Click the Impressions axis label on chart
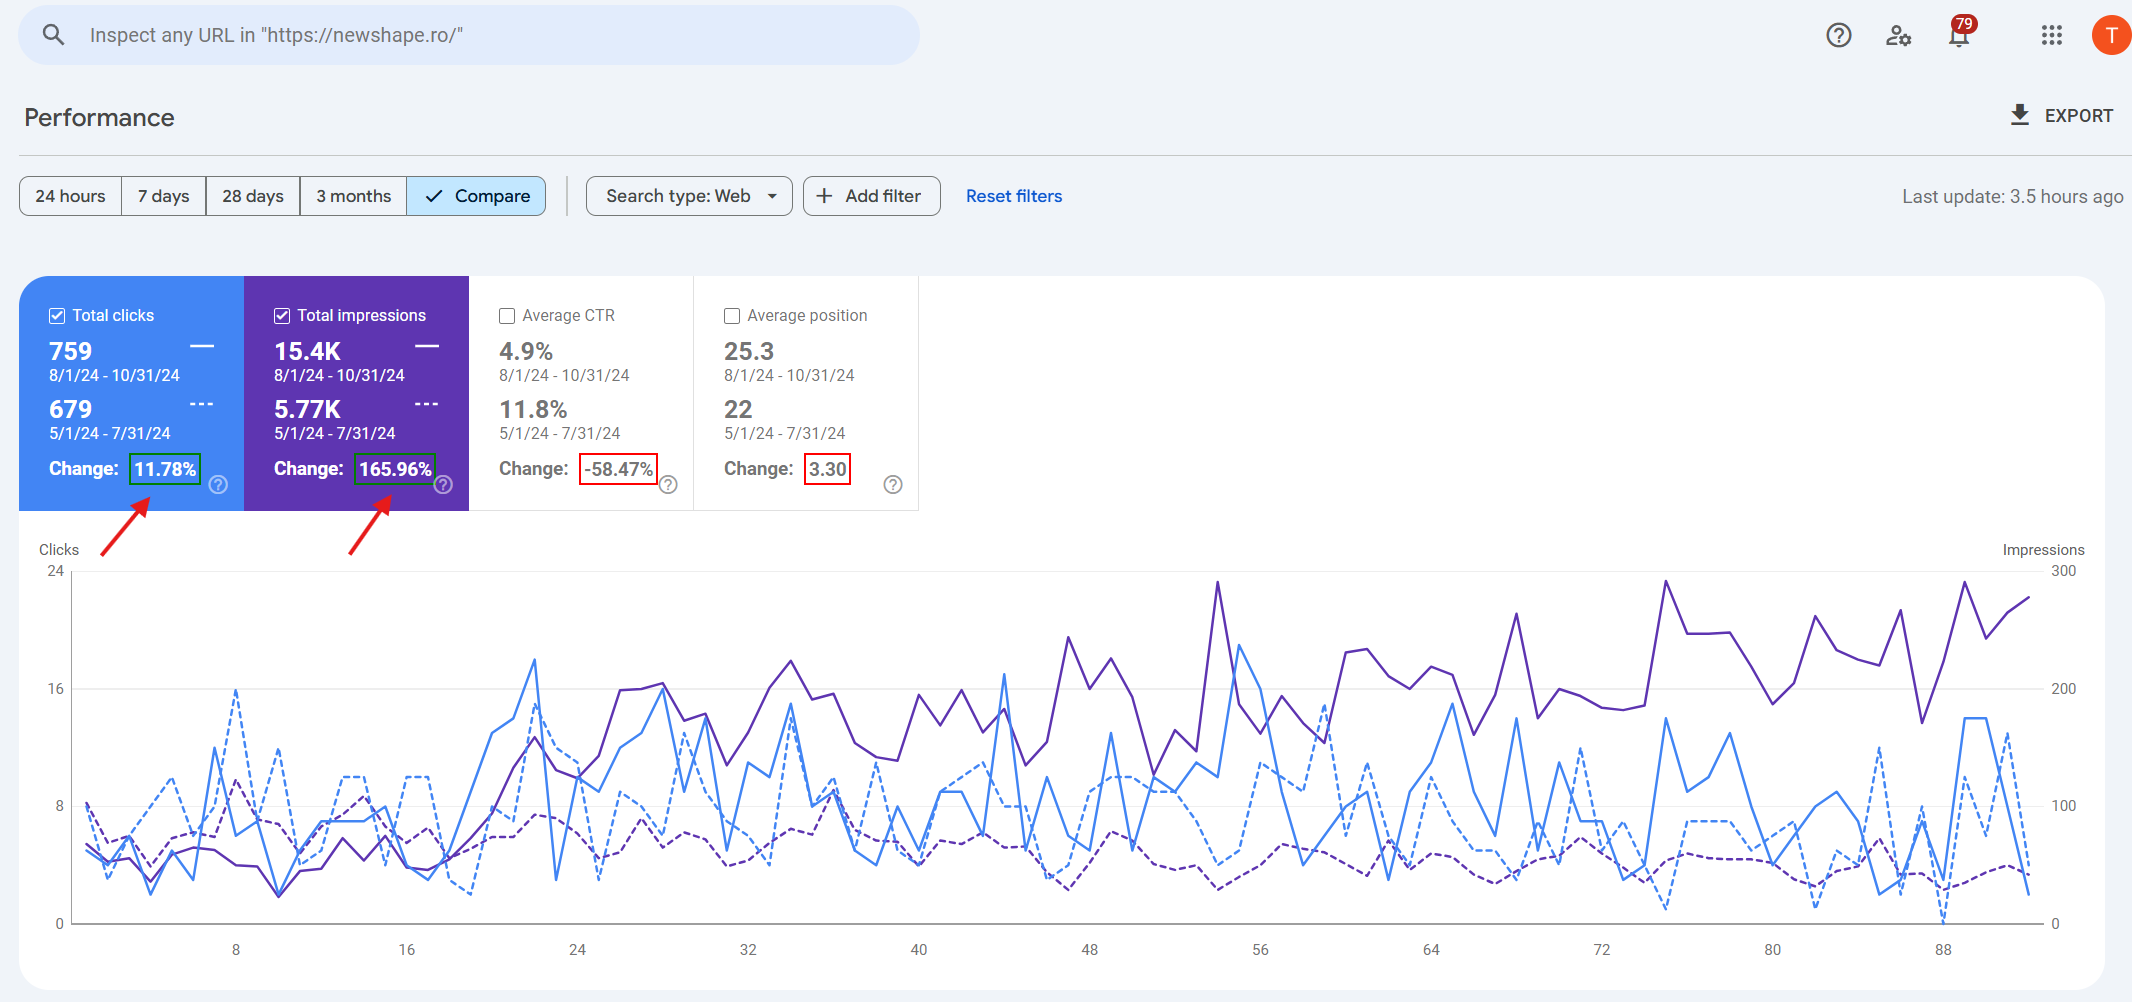 (2043, 550)
